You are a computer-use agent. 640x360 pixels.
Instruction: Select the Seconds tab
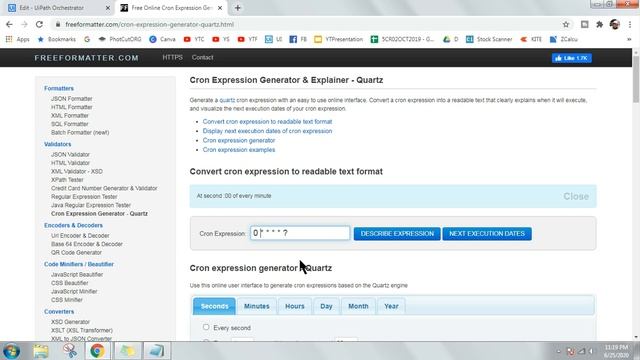click(214, 306)
